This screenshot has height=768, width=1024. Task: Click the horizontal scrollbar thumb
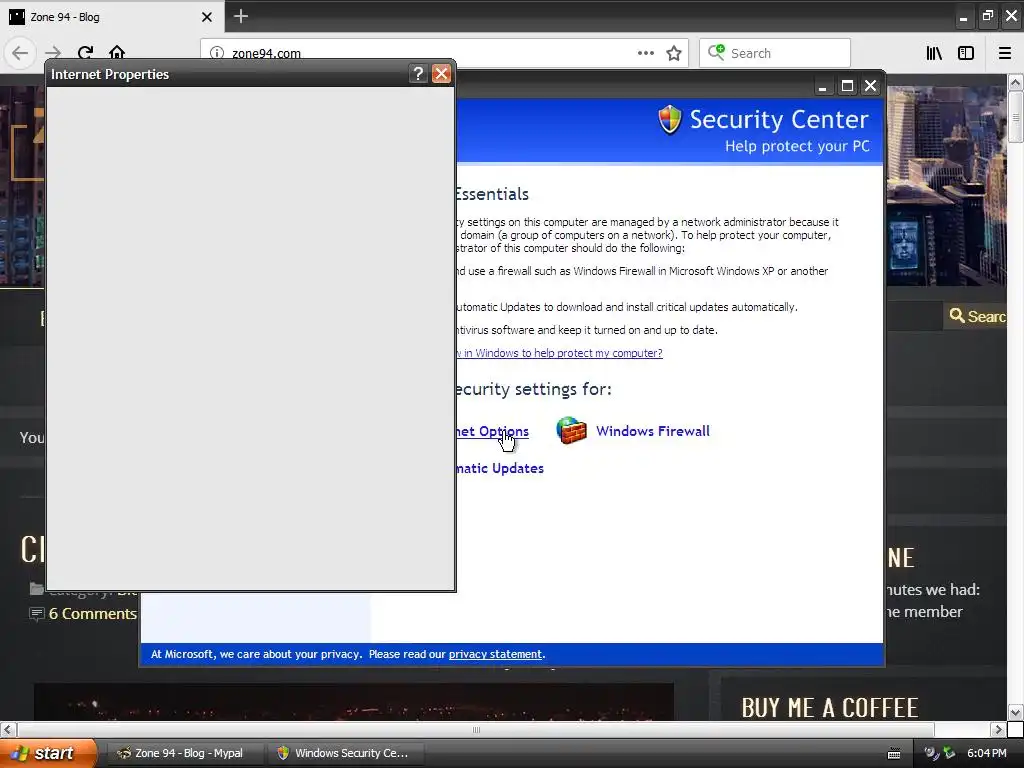[476, 729]
